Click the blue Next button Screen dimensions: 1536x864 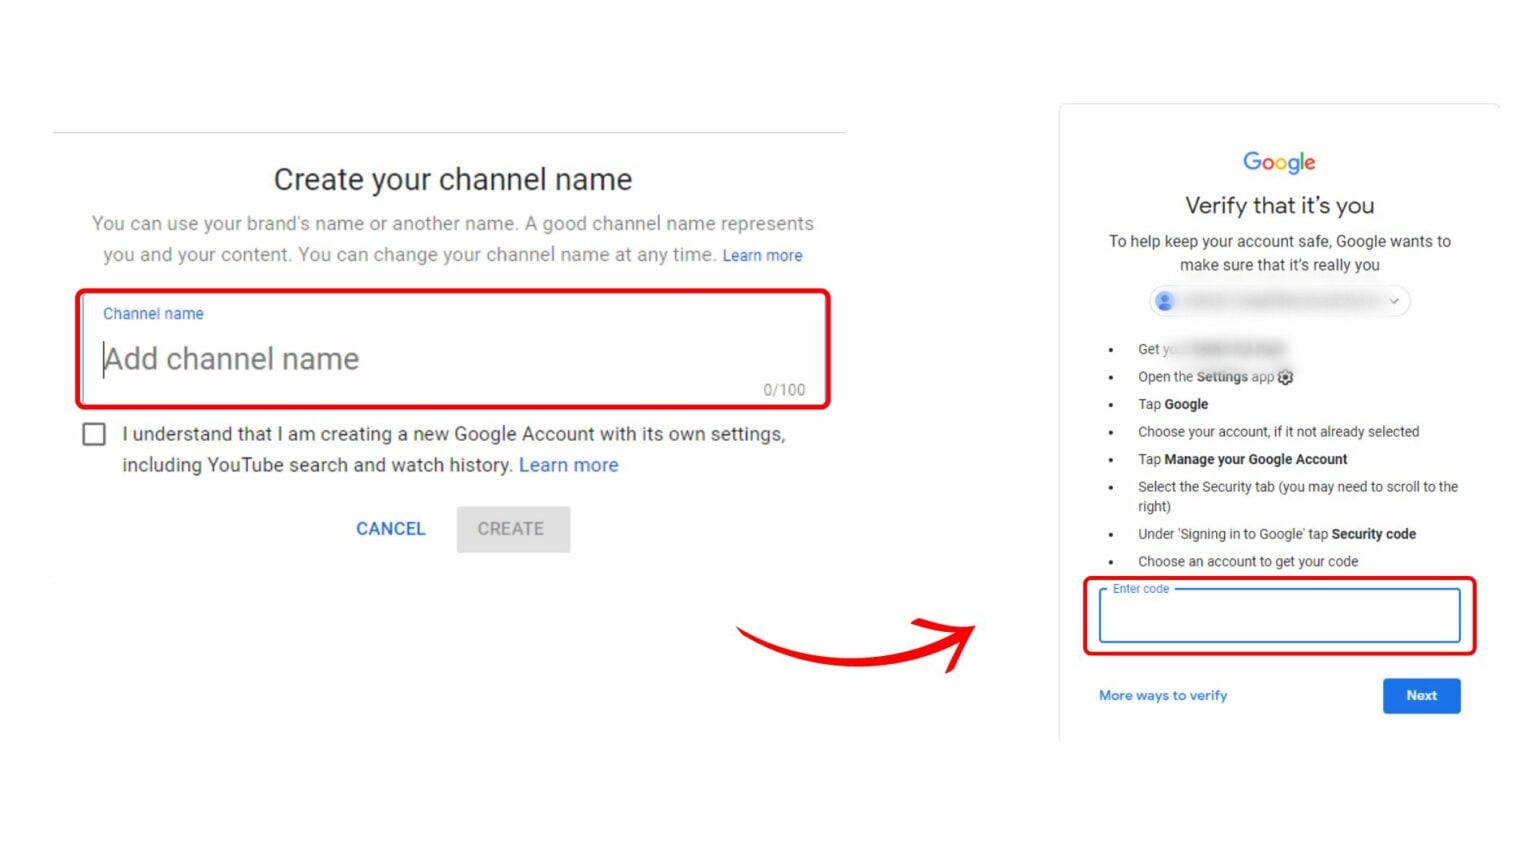[1421, 695]
